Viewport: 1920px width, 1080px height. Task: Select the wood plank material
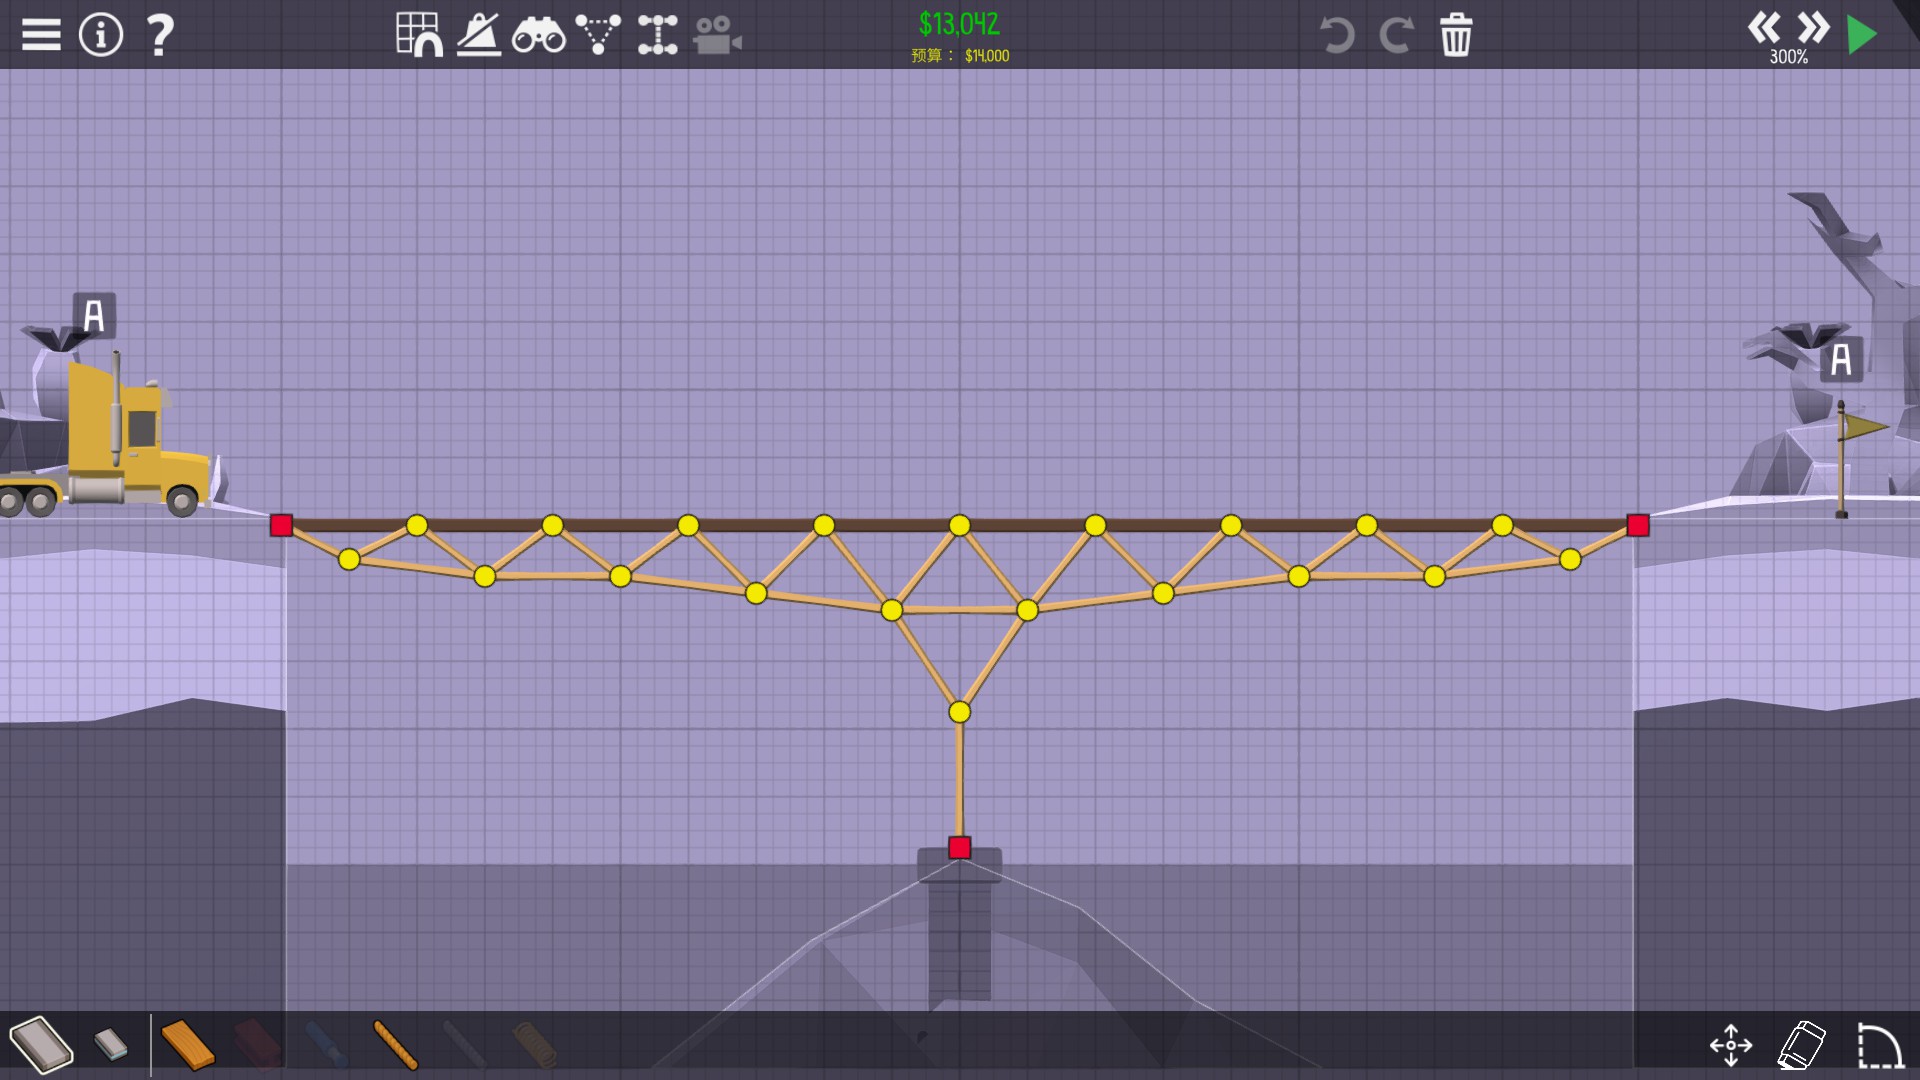[x=188, y=1045]
